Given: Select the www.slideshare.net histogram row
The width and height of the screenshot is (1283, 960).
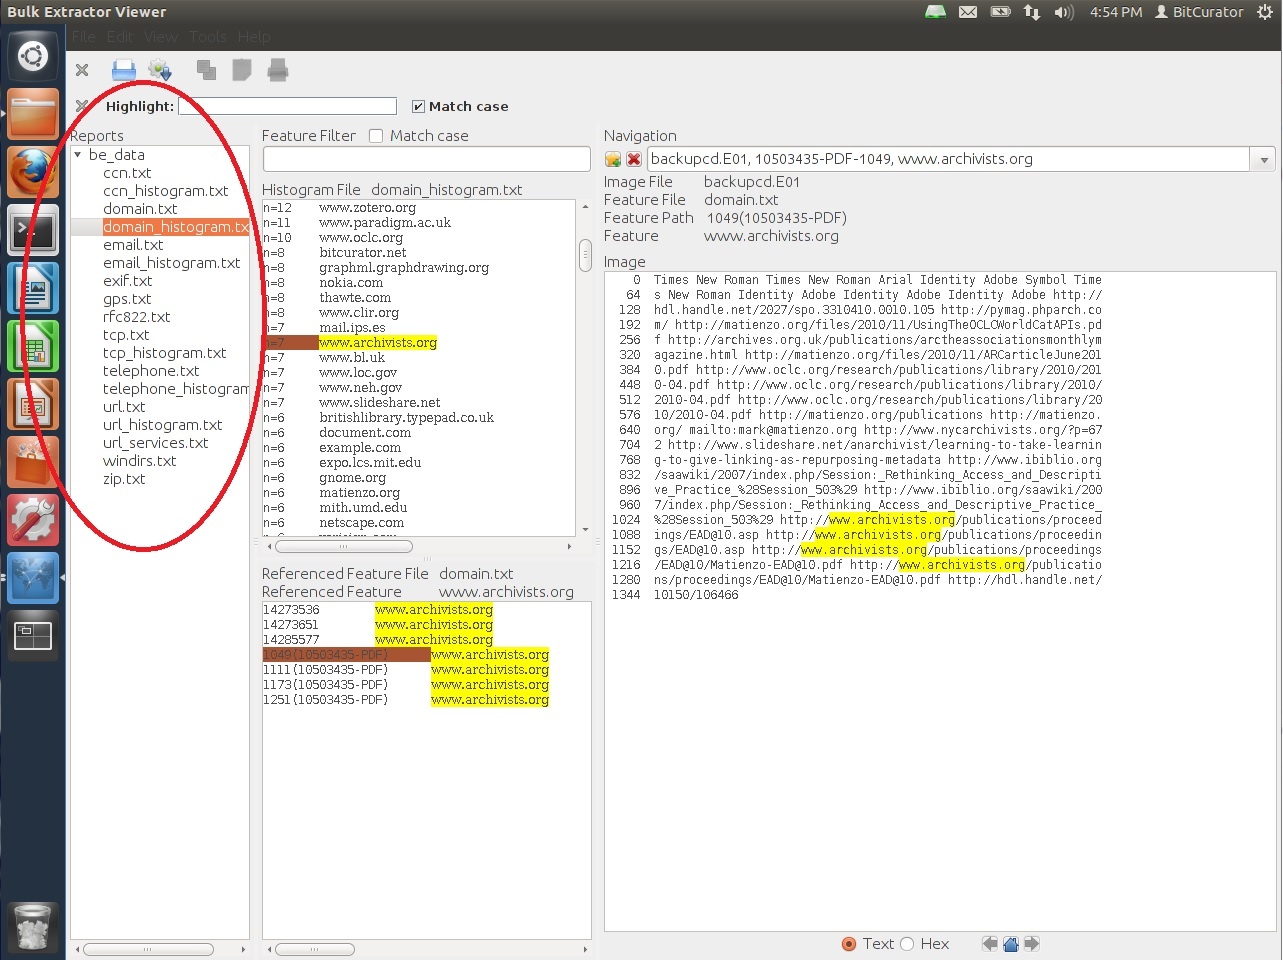Looking at the screenshot, I should (420, 403).
